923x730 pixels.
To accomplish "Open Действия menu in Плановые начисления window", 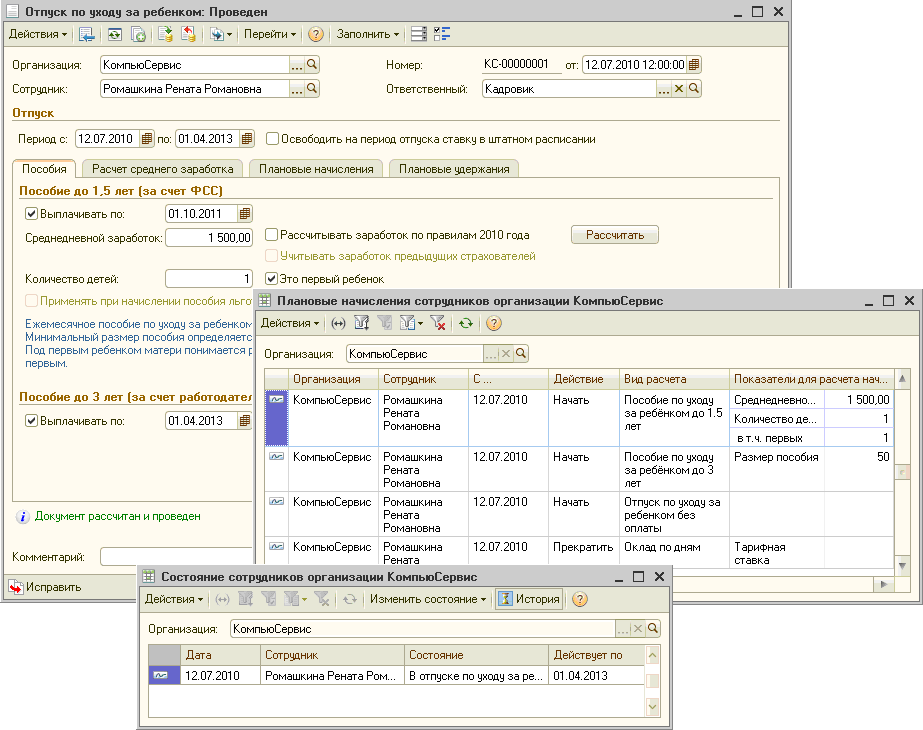I will 290,323.
